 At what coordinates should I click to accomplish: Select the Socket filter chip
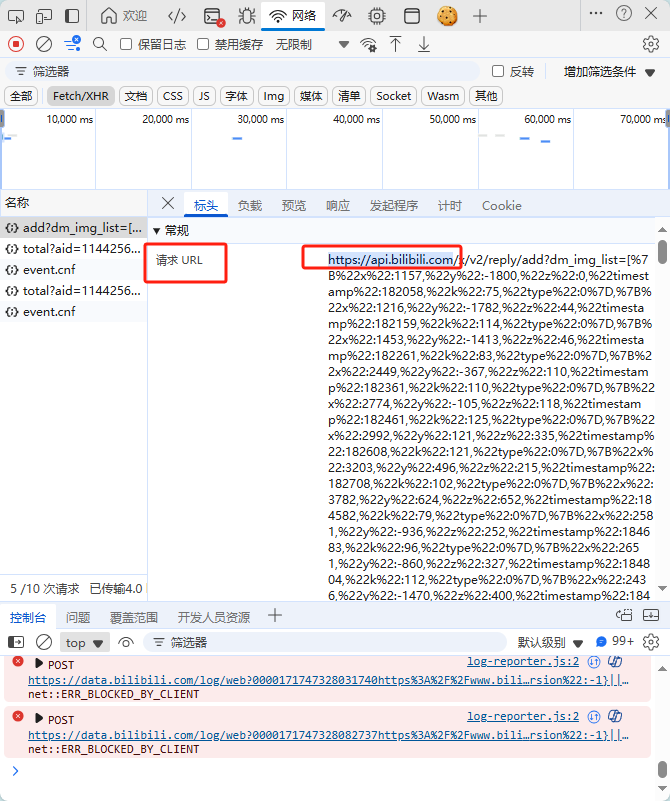click(393, 96)
